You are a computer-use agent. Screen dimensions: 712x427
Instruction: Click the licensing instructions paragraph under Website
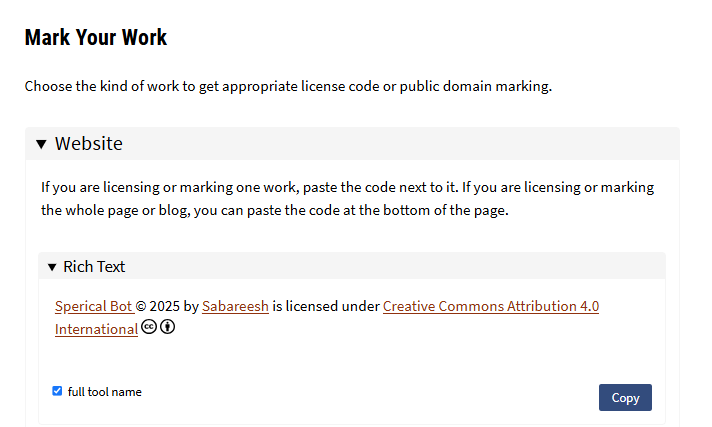click(x=347, y=199)
